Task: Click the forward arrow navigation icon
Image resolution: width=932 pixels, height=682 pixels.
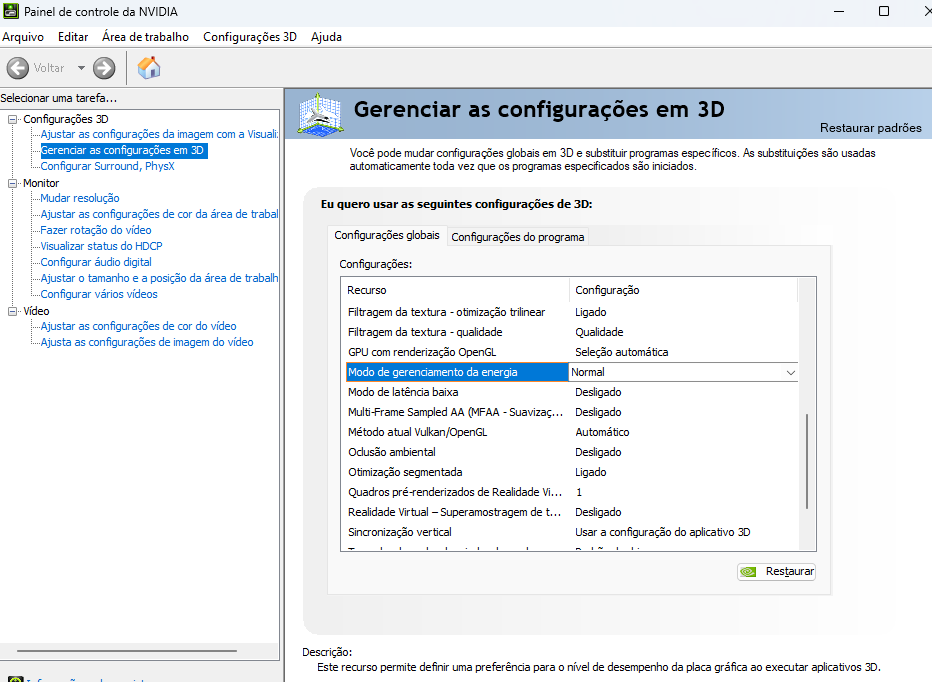Action: (x=104, y=68)
